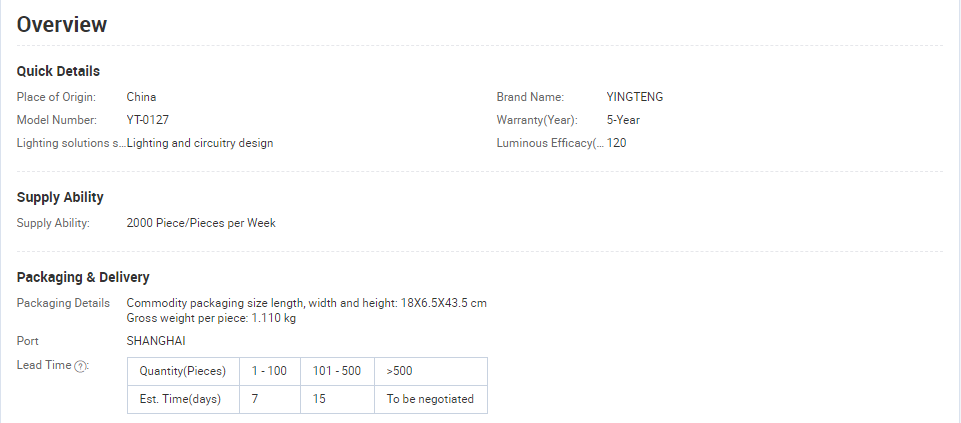Click the 1 - 100 quantity cell
The image size is (961, 423).
270,371
